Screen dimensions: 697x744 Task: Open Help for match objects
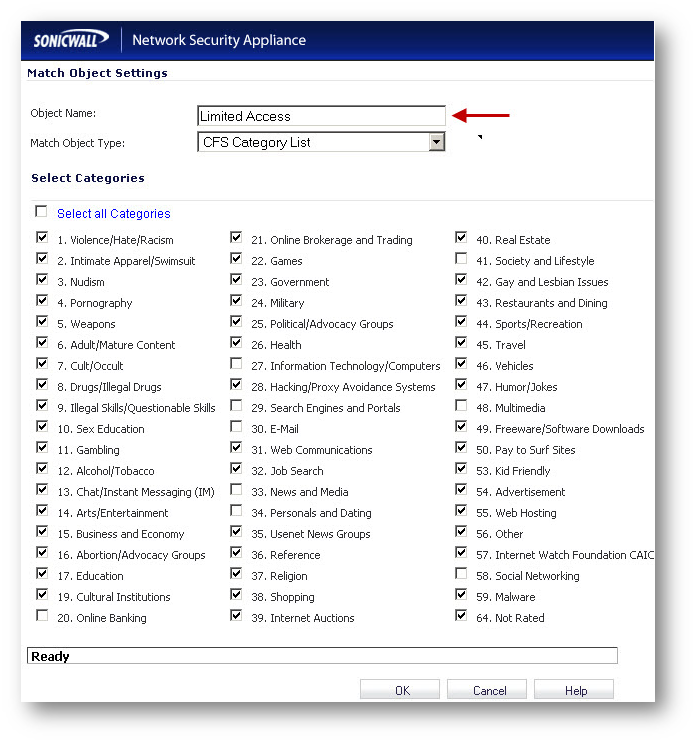574,690
